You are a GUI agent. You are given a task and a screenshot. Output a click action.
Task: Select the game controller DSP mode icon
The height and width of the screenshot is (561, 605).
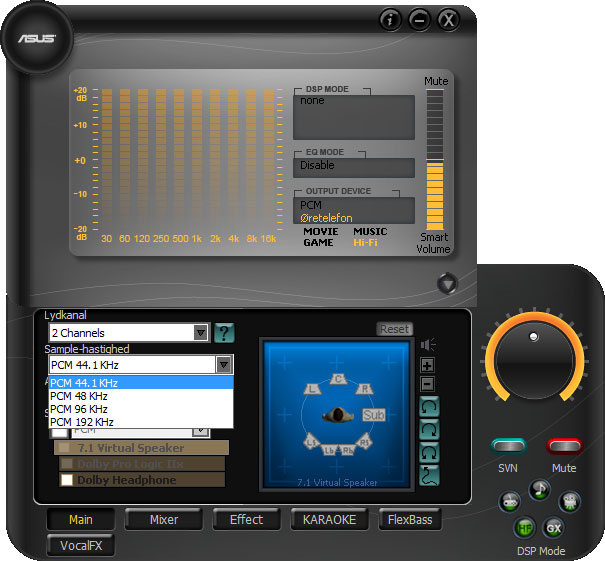point(510,502)
